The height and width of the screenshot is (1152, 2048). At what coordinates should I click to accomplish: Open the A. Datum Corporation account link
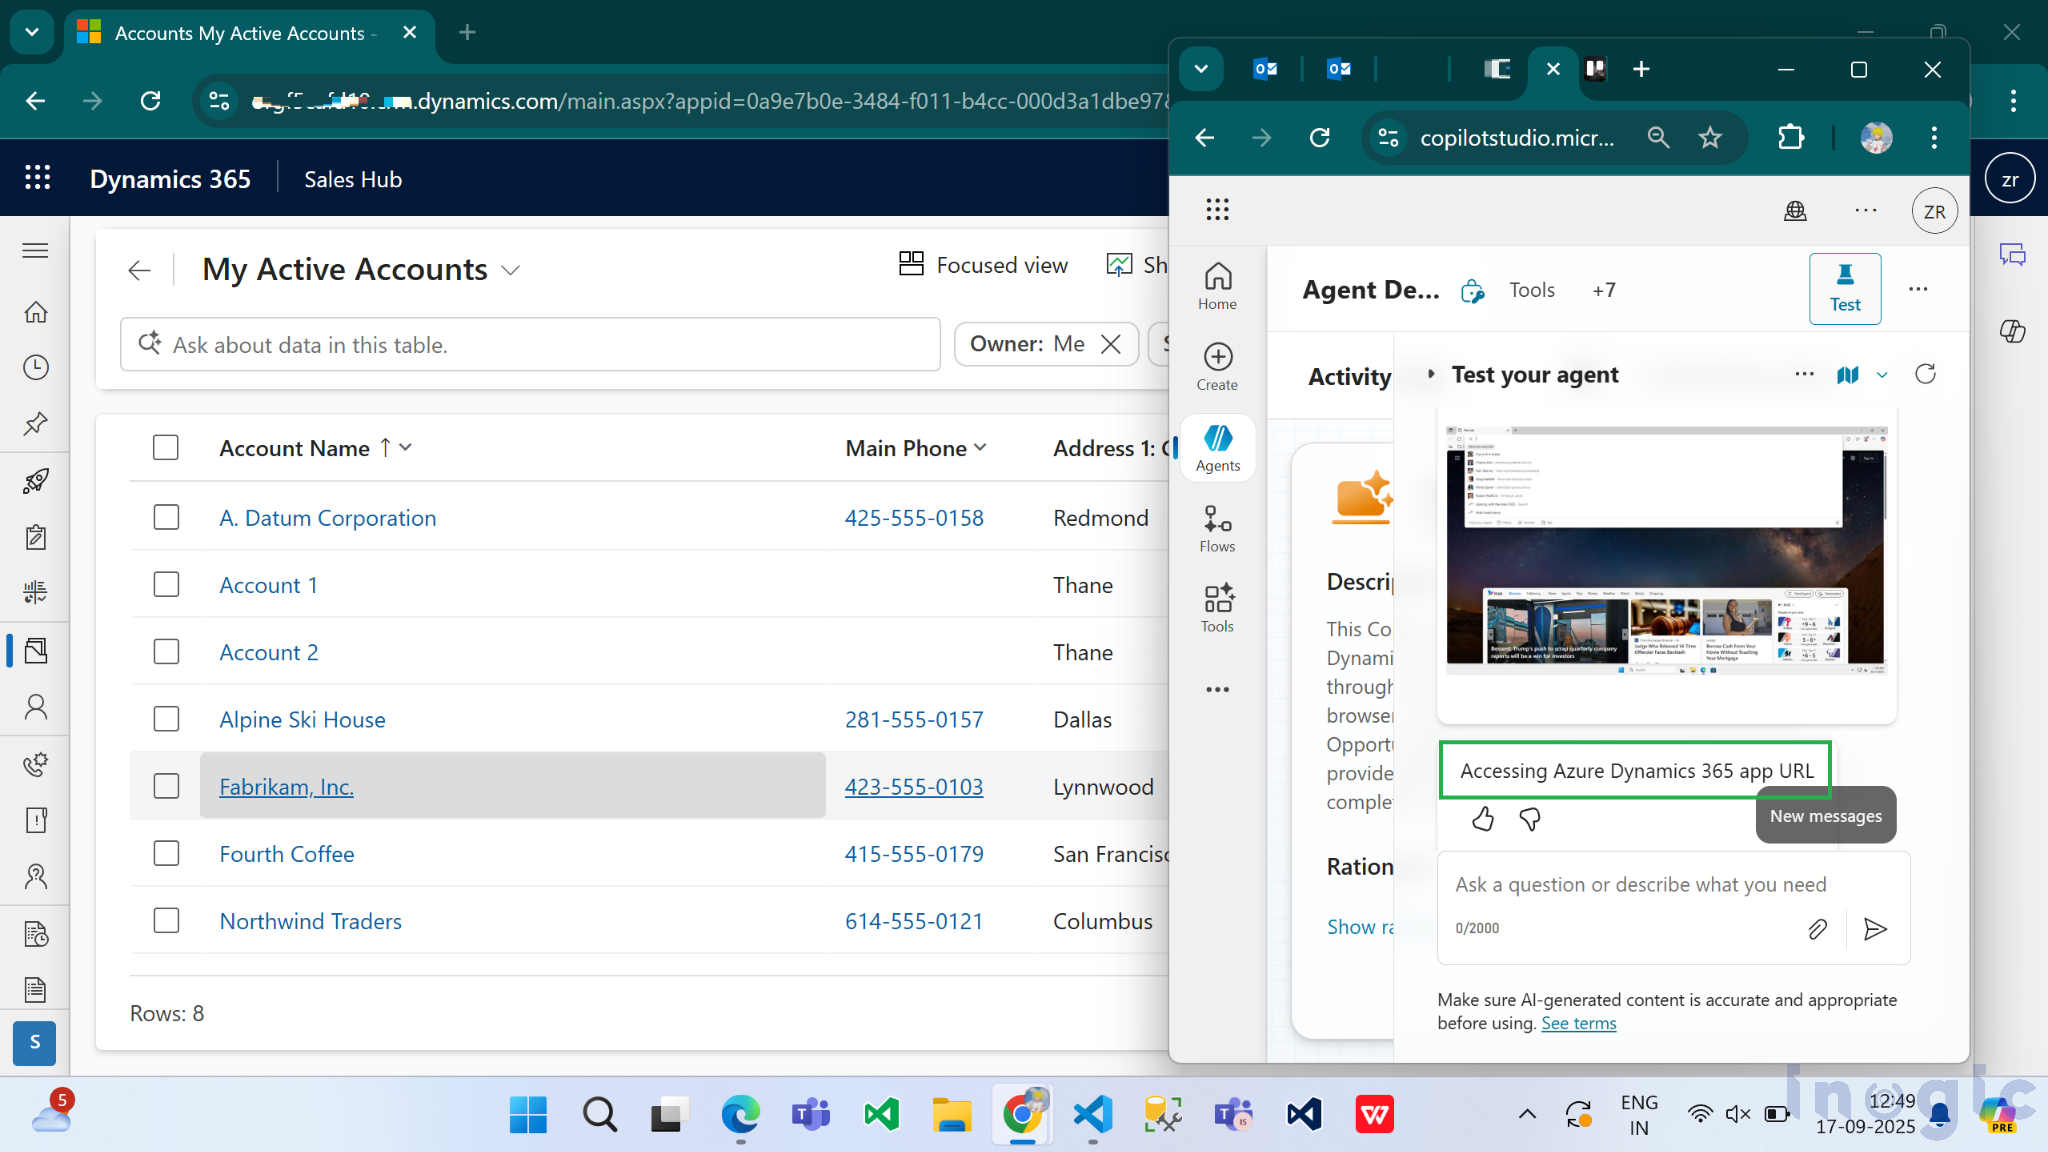pos(328,518)
